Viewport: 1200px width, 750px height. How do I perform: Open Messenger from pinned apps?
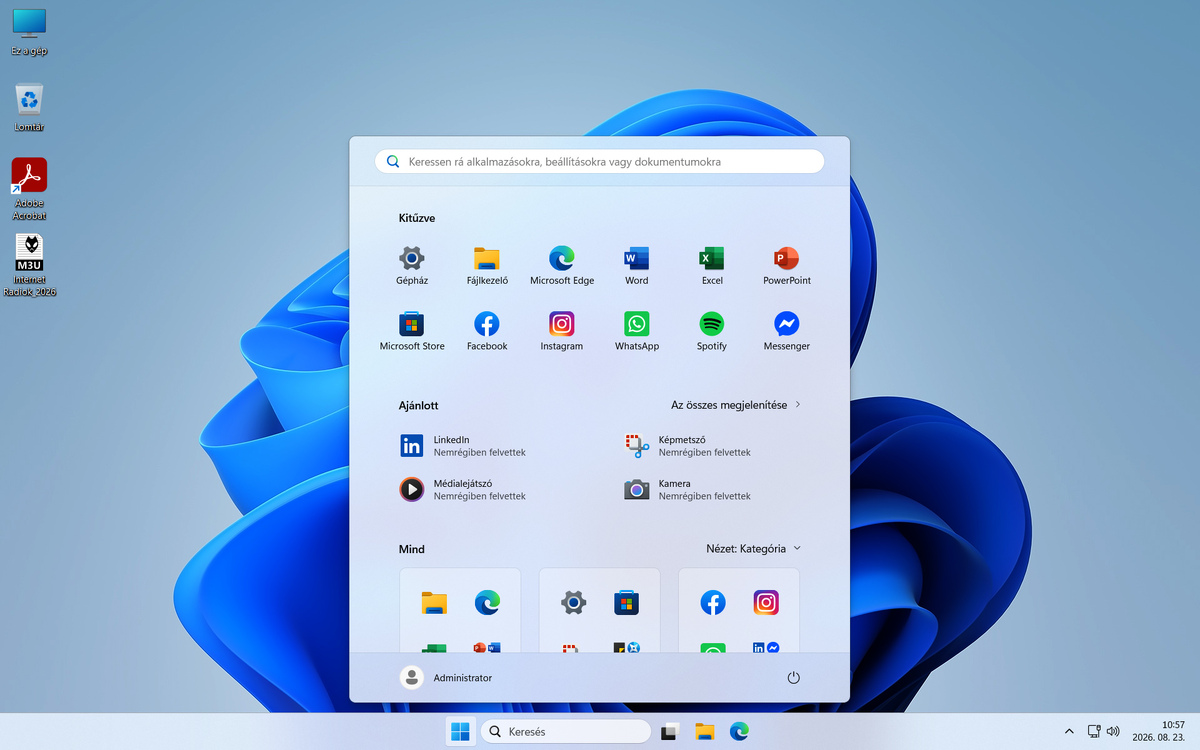click(787, 332)
